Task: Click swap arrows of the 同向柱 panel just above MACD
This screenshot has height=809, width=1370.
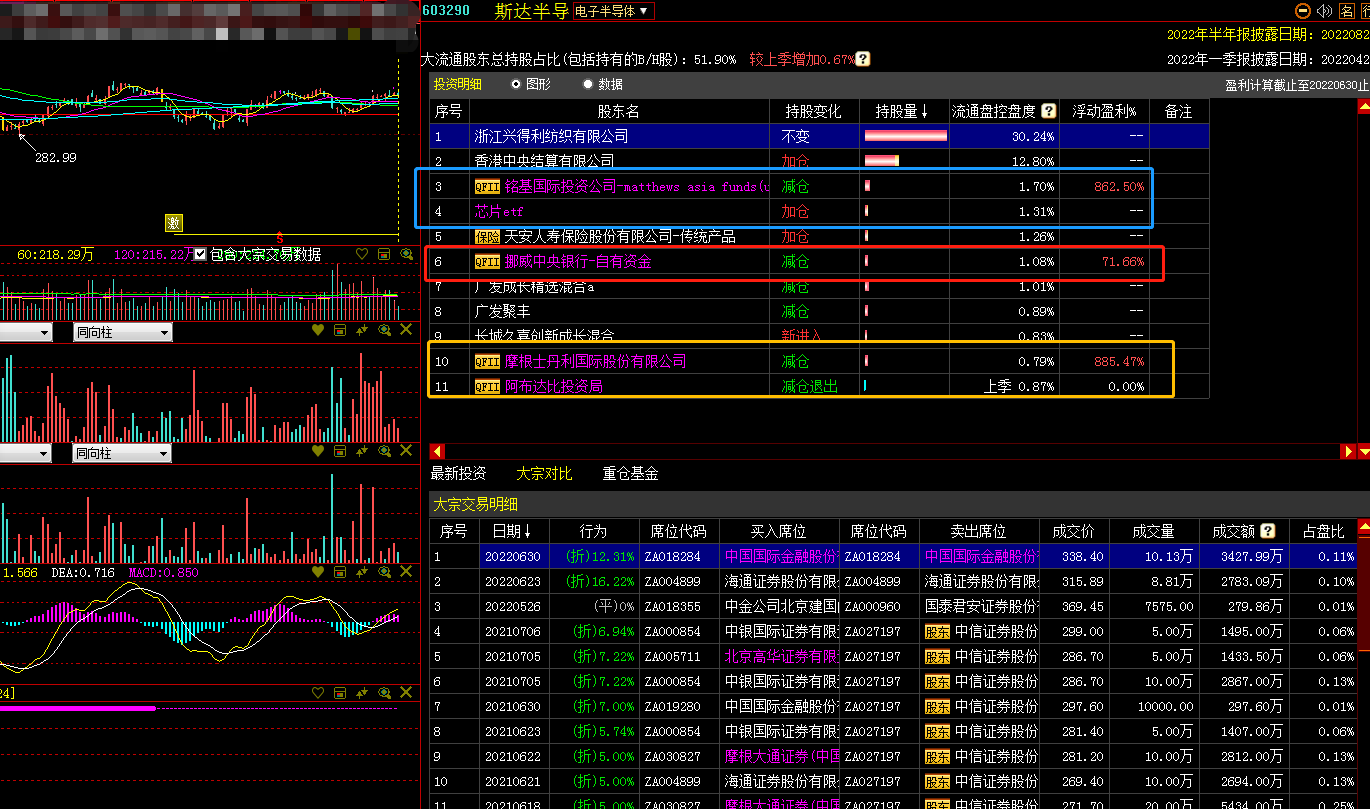Action: click(x=362, y=452)
